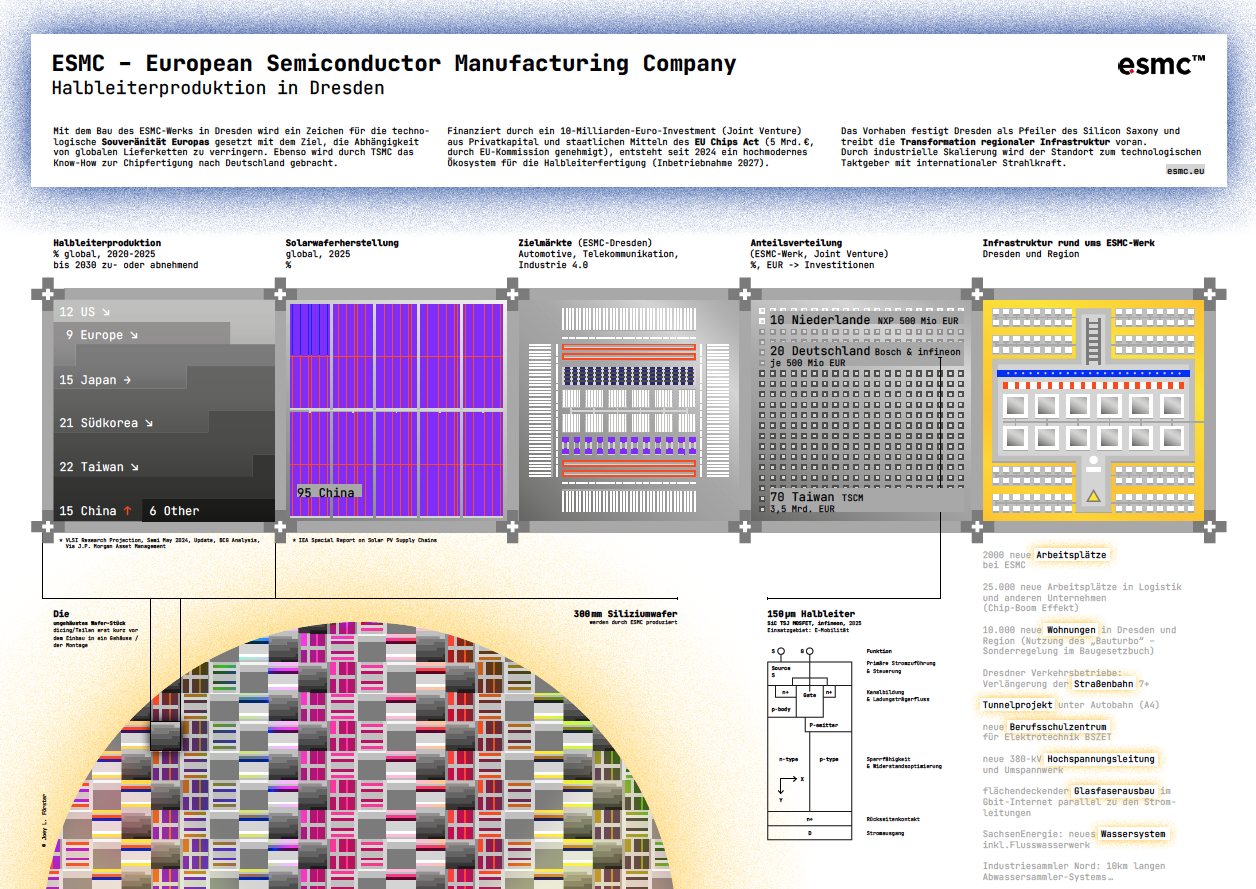Image resolution: width=1256 pixels, height=889 pixels.
Task: Click the highlighted word 'Berufsschulzentrum'
Action: pos(1058,727)
